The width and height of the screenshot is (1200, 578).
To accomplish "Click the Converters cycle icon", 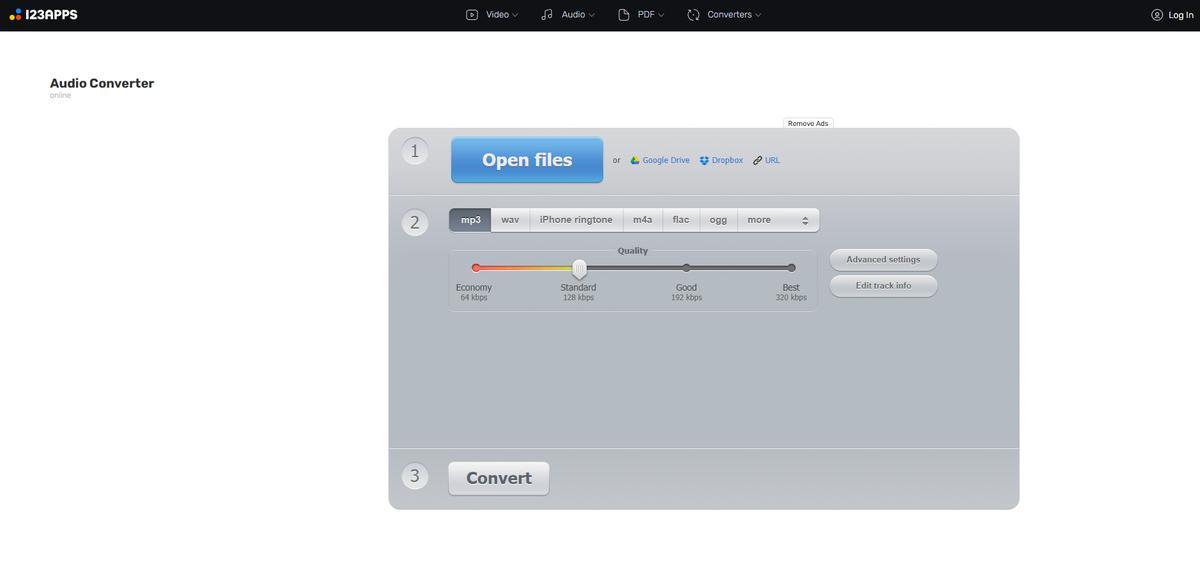I will click(x=693, y=15).
